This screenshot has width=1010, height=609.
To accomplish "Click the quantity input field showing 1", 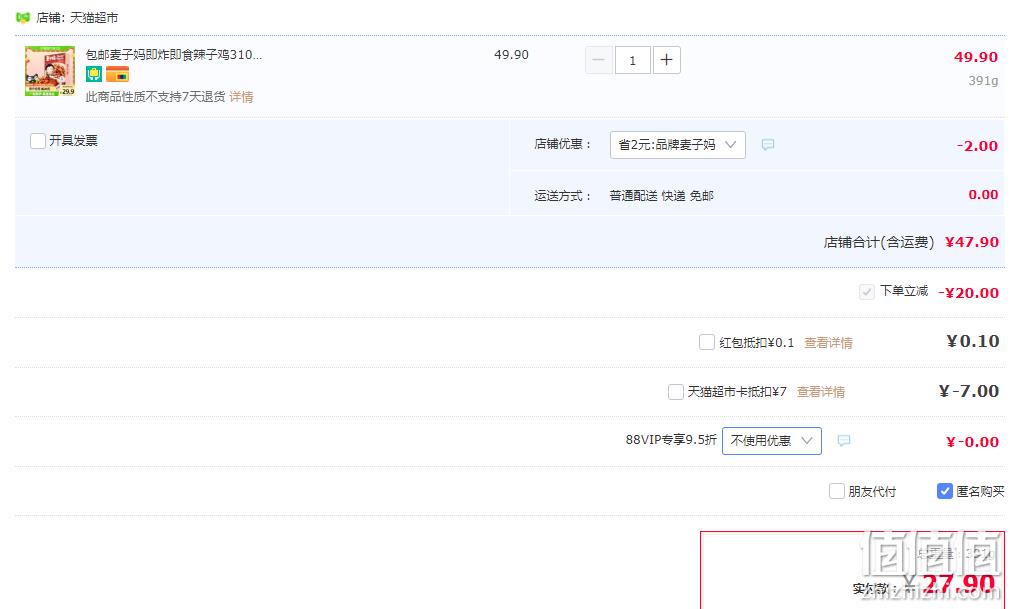I will [633, 60].
